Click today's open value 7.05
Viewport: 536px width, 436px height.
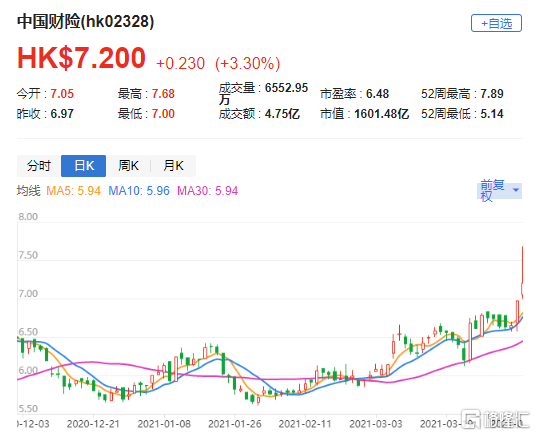(62, 94)
